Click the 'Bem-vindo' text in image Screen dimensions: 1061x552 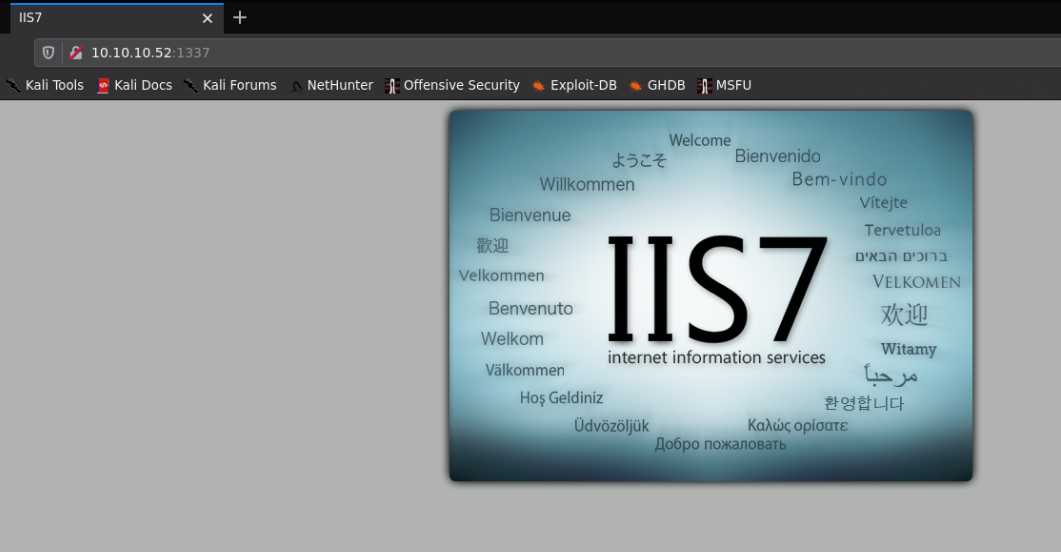tap(839, 179)
